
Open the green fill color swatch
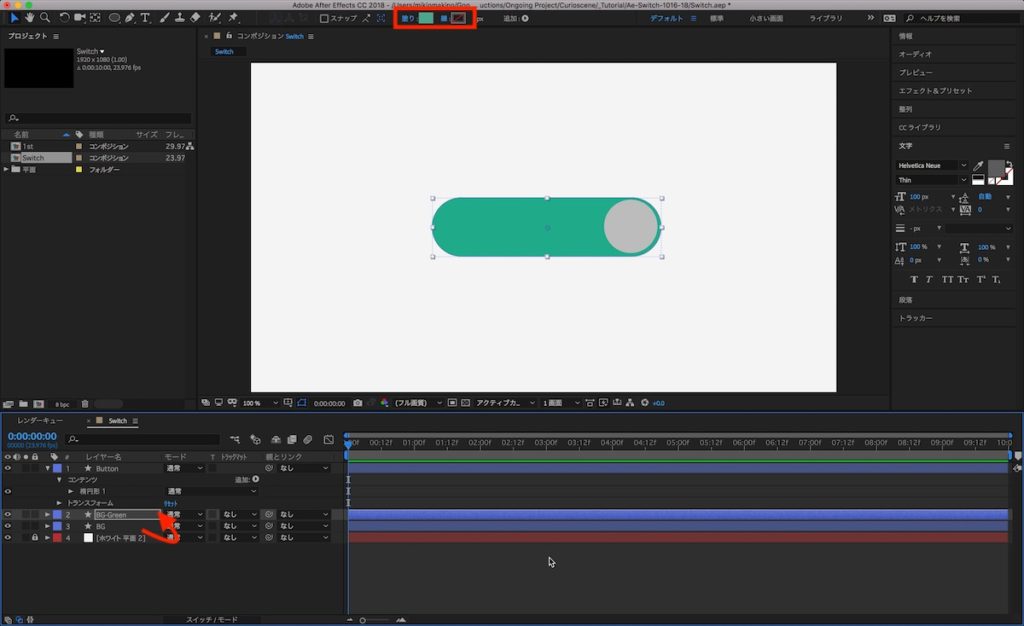pyautogui.click(x=426, y=18)
